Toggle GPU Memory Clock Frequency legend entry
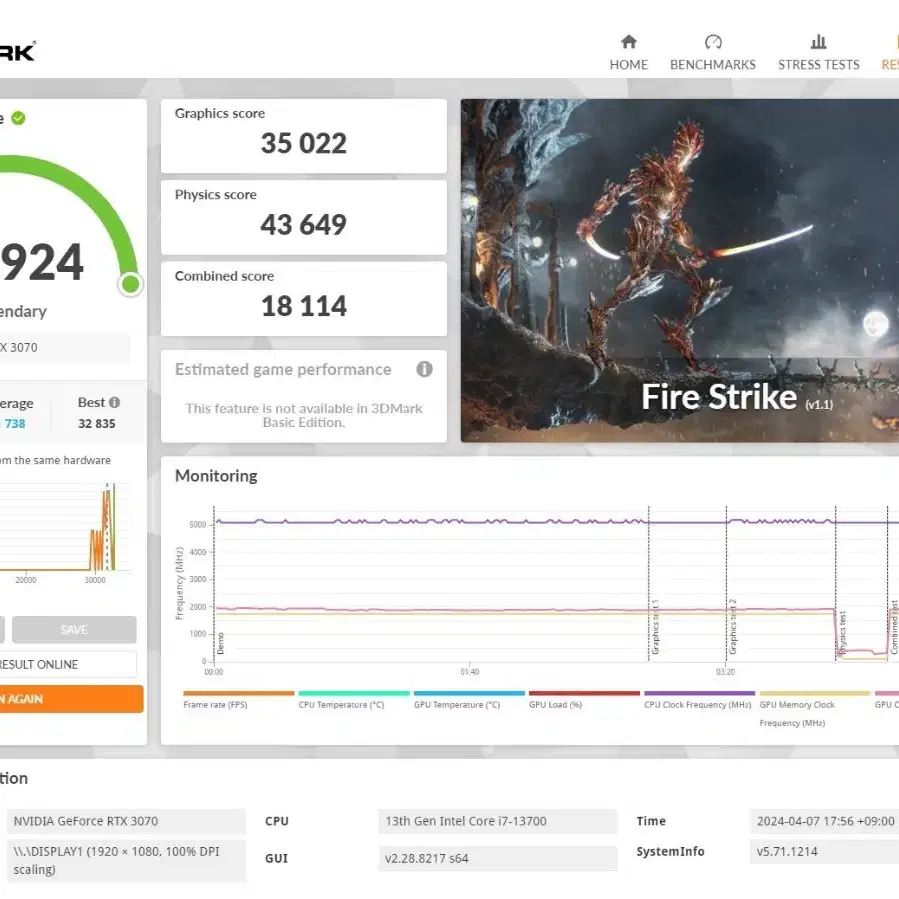This screenshot has width=899, height=899. pyautogui.click(x=815, y=709)
